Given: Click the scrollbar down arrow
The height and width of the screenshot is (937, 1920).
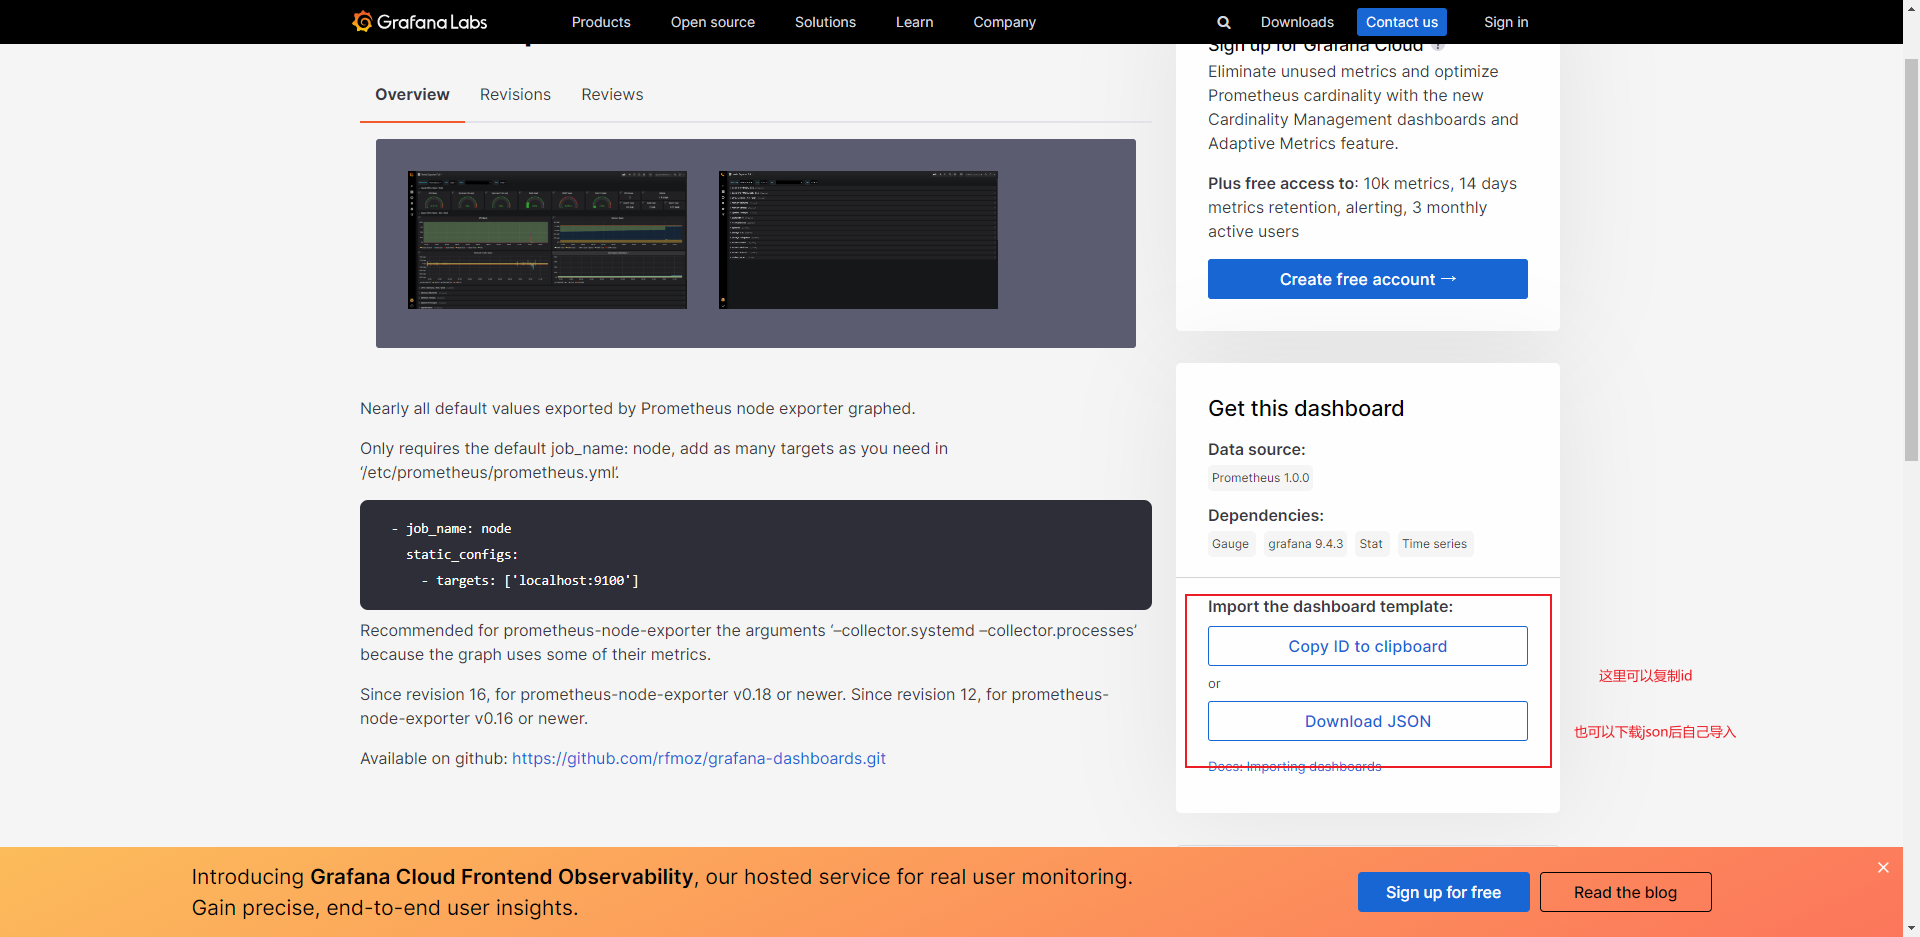Looking at the screenshot, I should point(1911,928).
